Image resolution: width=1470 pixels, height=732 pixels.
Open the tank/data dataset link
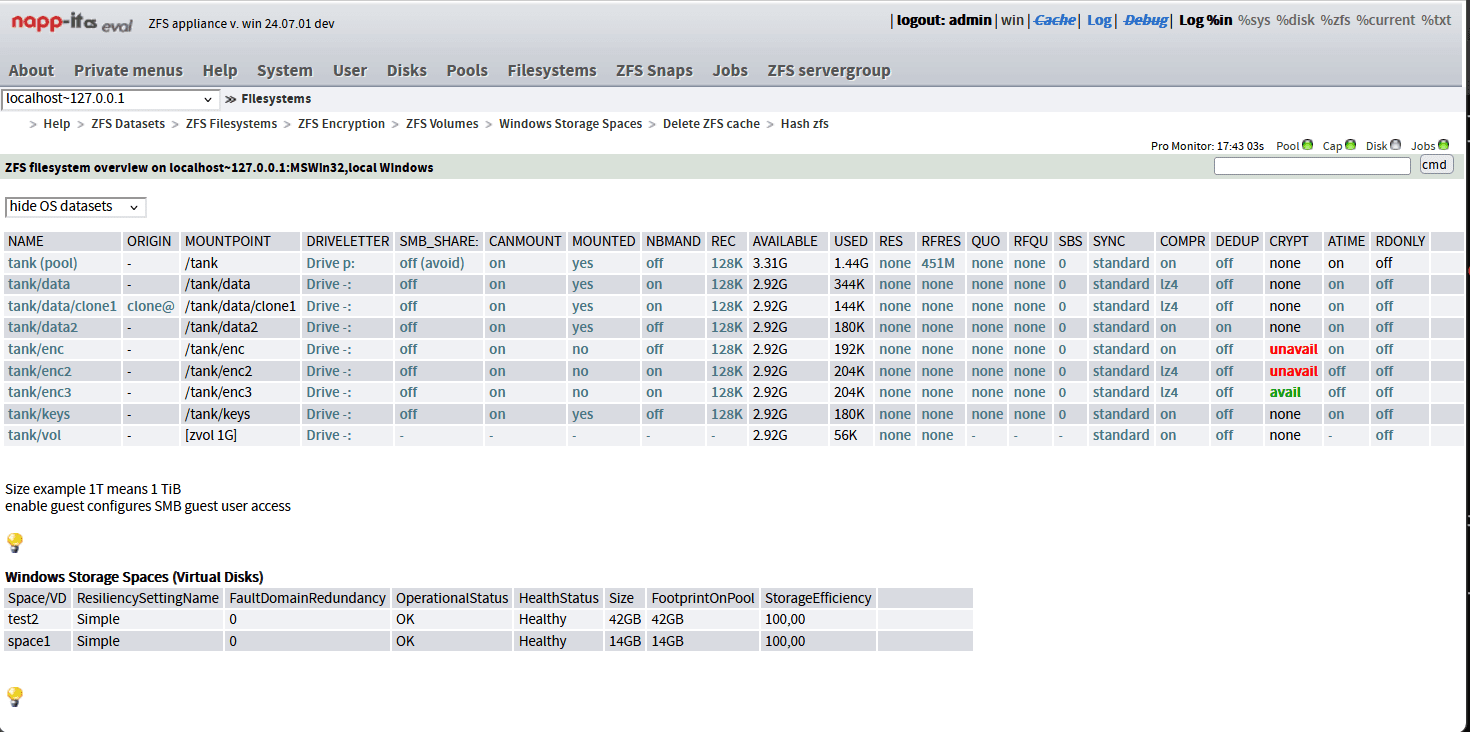39,284
